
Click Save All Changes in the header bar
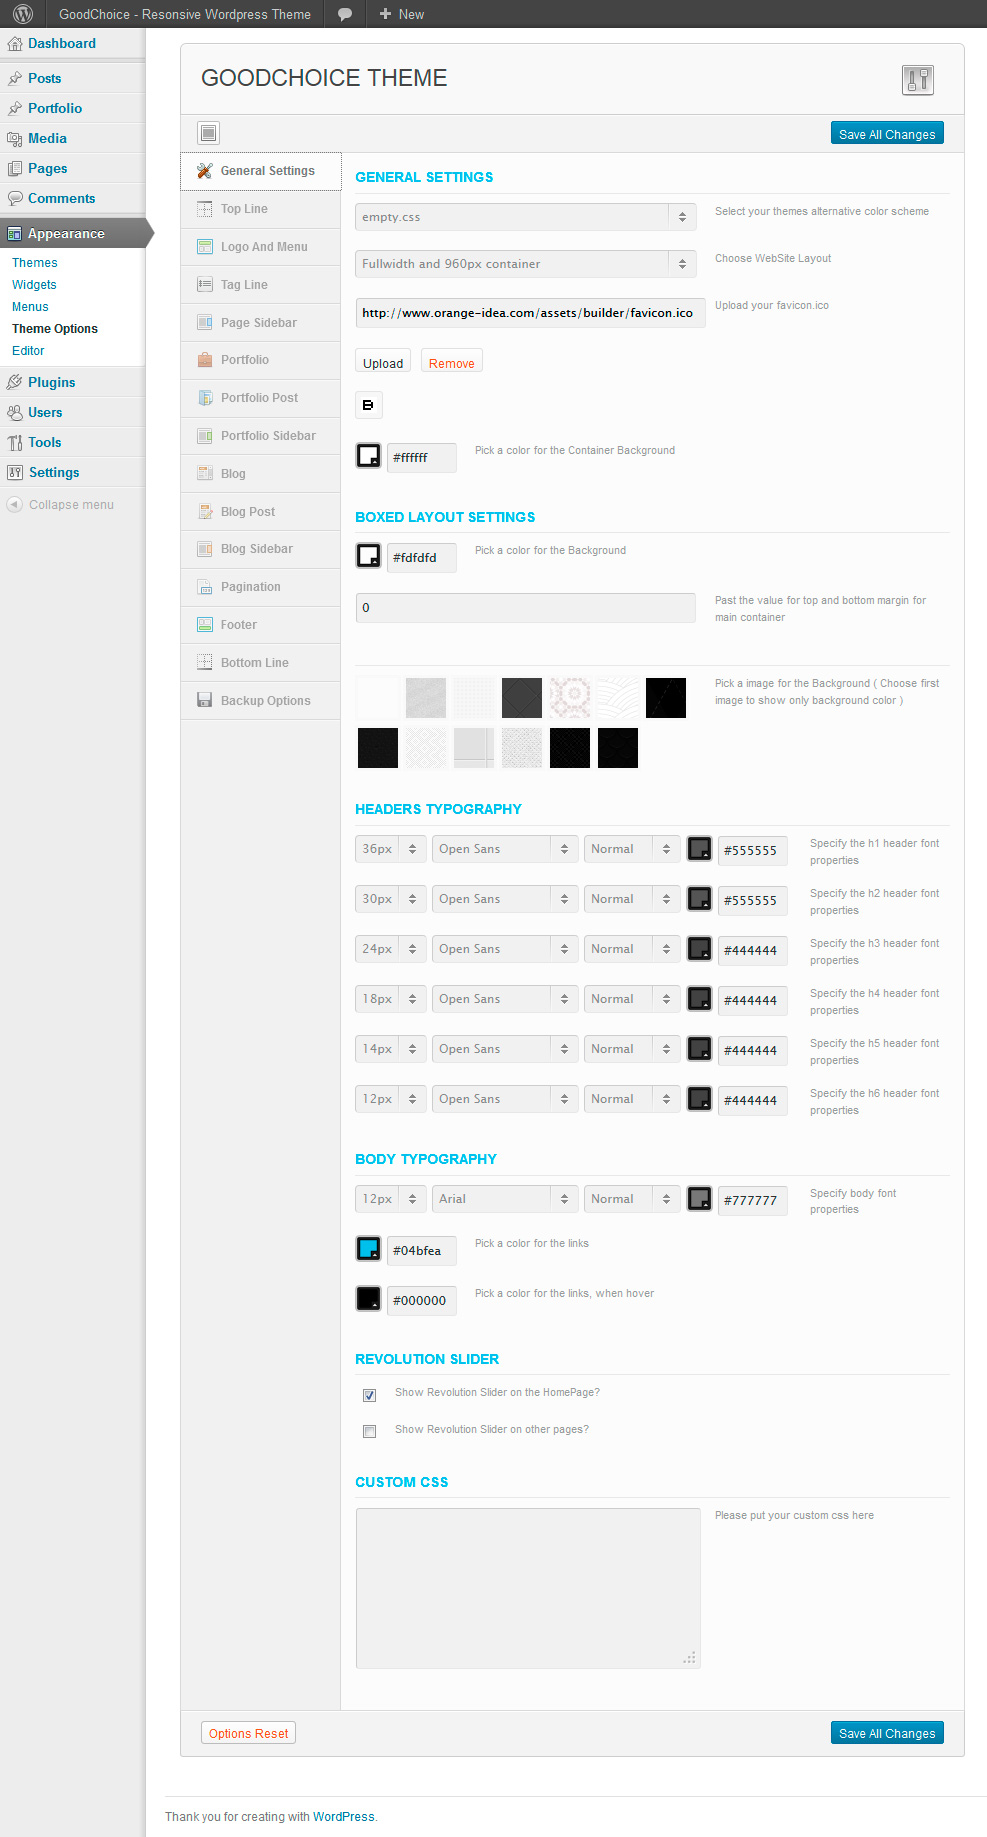887,134
